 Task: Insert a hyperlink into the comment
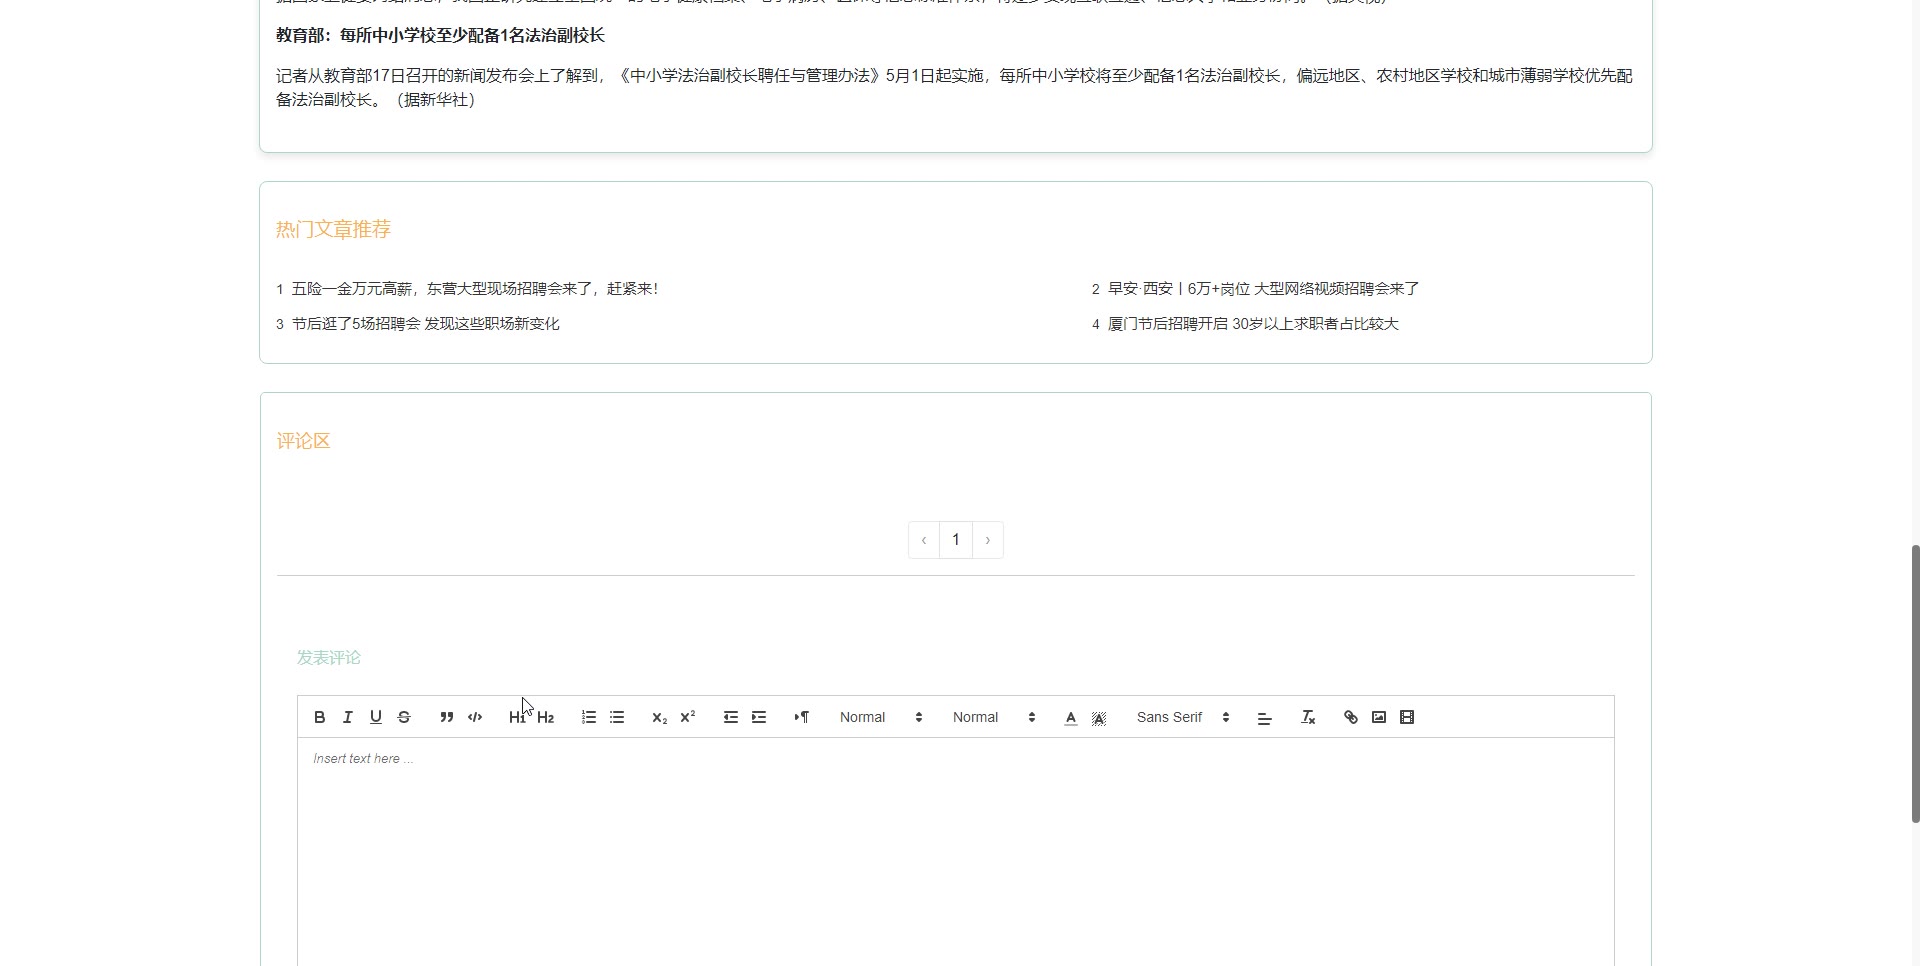coord(1351,717)
